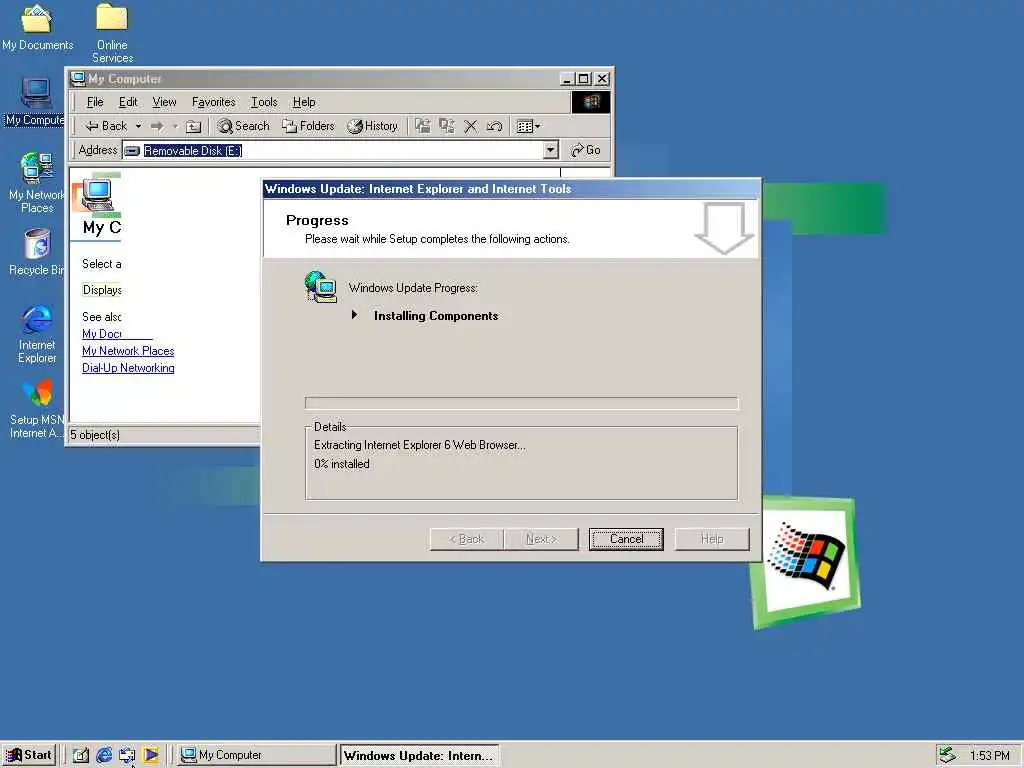Click Show Desktop quick launch icon

[x=80, y=755]
